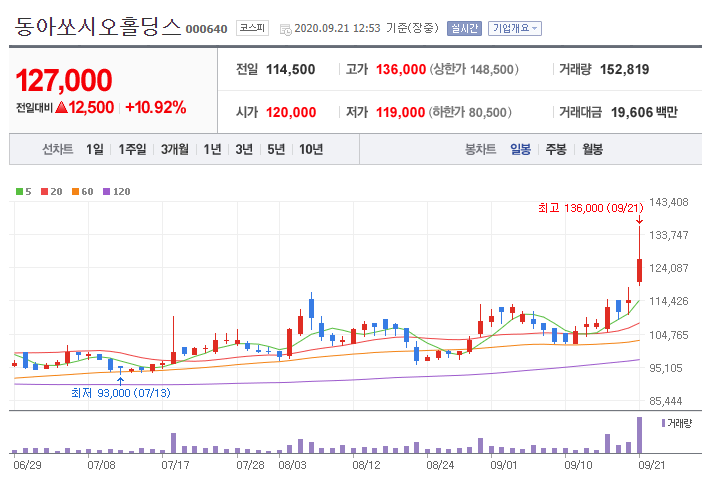The height and width of the screenshot is (486, 702).
Task: Open the 기업개요 dropdown
Action: pos(515,28)
